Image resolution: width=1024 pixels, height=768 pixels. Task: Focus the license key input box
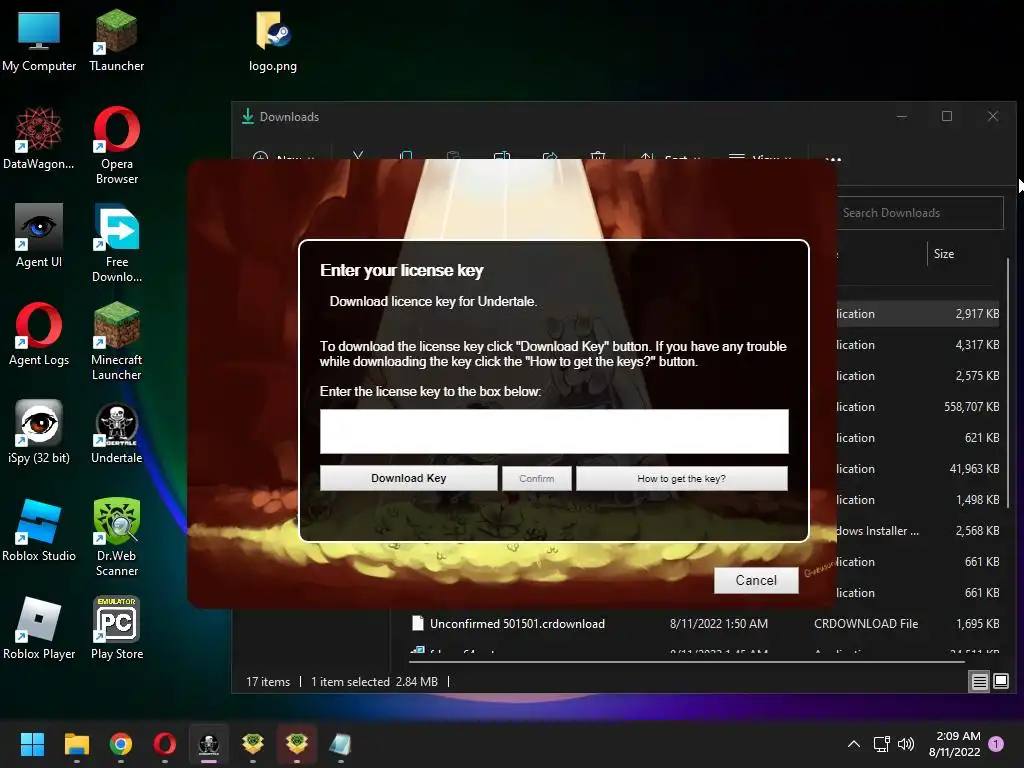click(x=554, y=431)
